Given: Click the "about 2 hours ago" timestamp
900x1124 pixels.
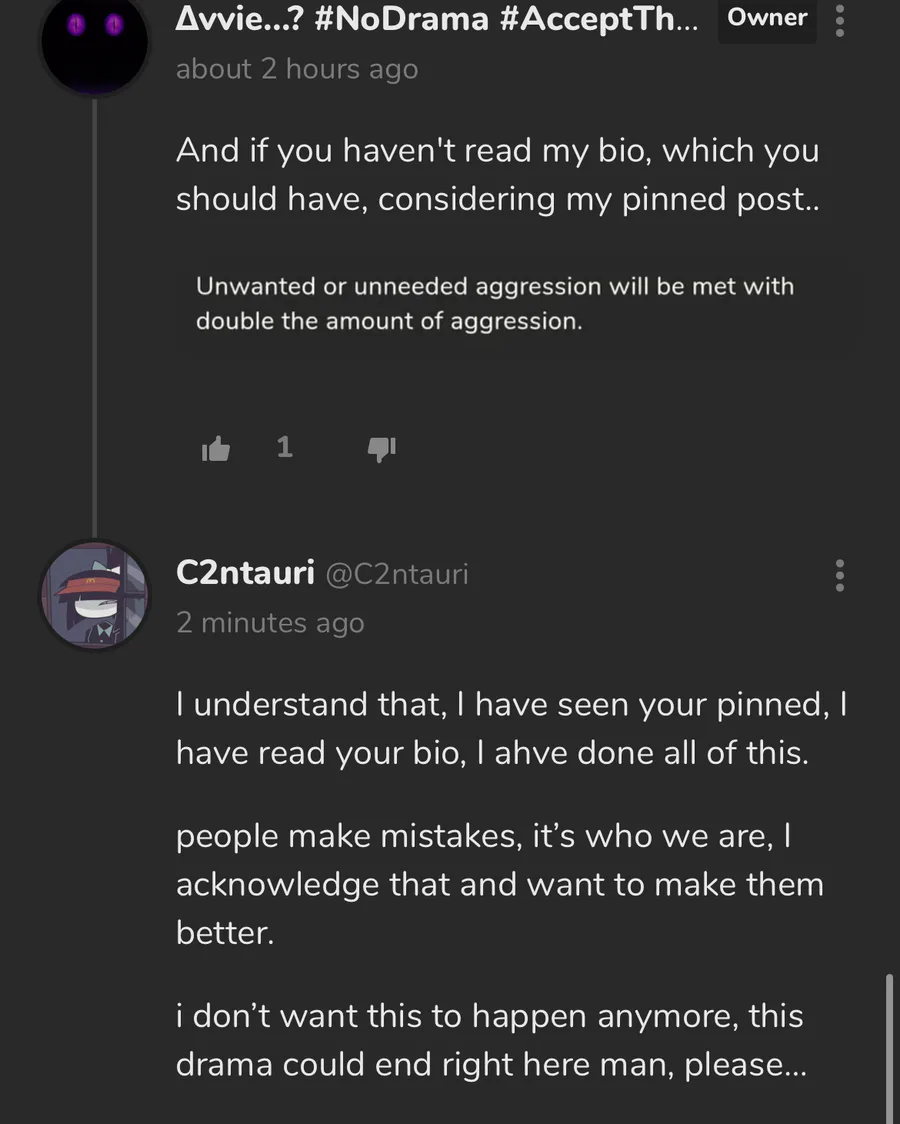Looking at the screenshot, I should click(297, 69).
